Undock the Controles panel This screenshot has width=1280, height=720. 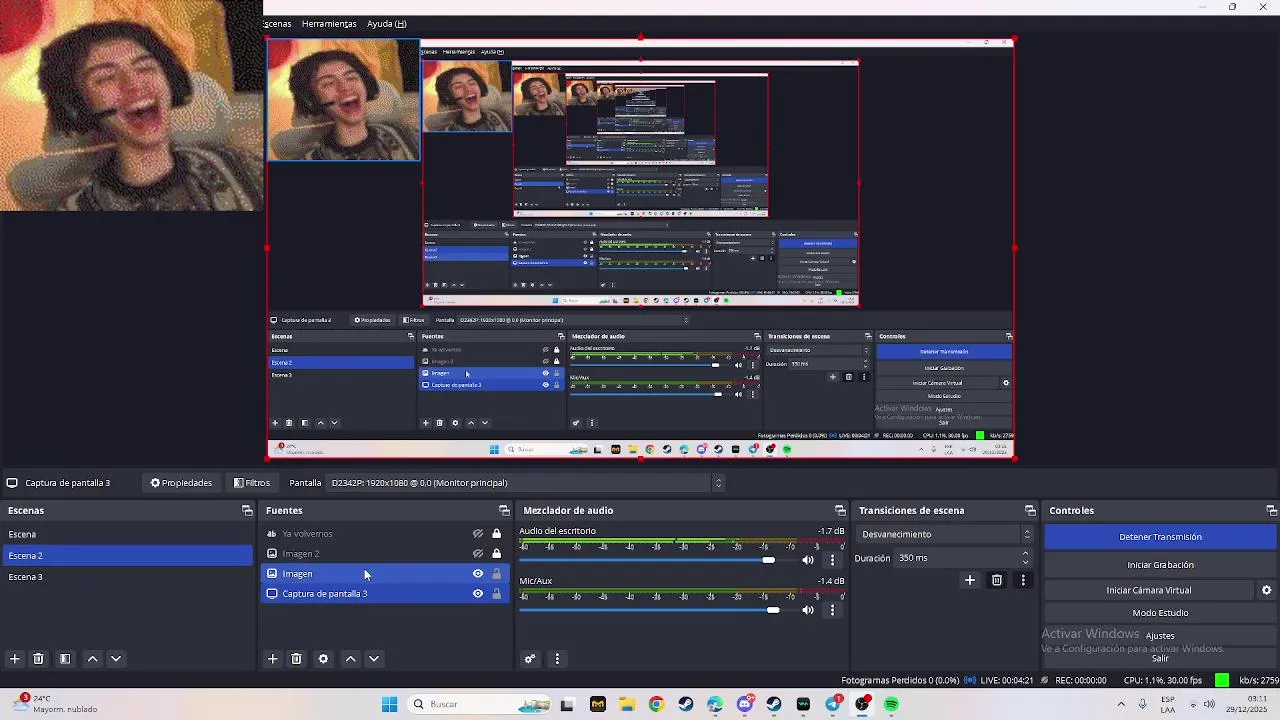pyautogui.click(x=1271, y=510)
